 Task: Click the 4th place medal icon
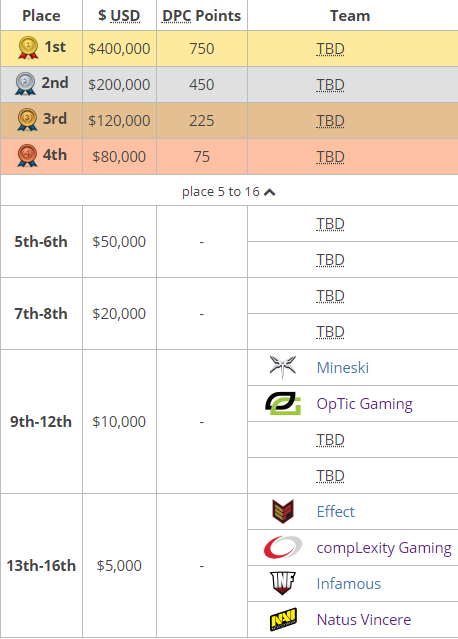(x=27, y=155)
